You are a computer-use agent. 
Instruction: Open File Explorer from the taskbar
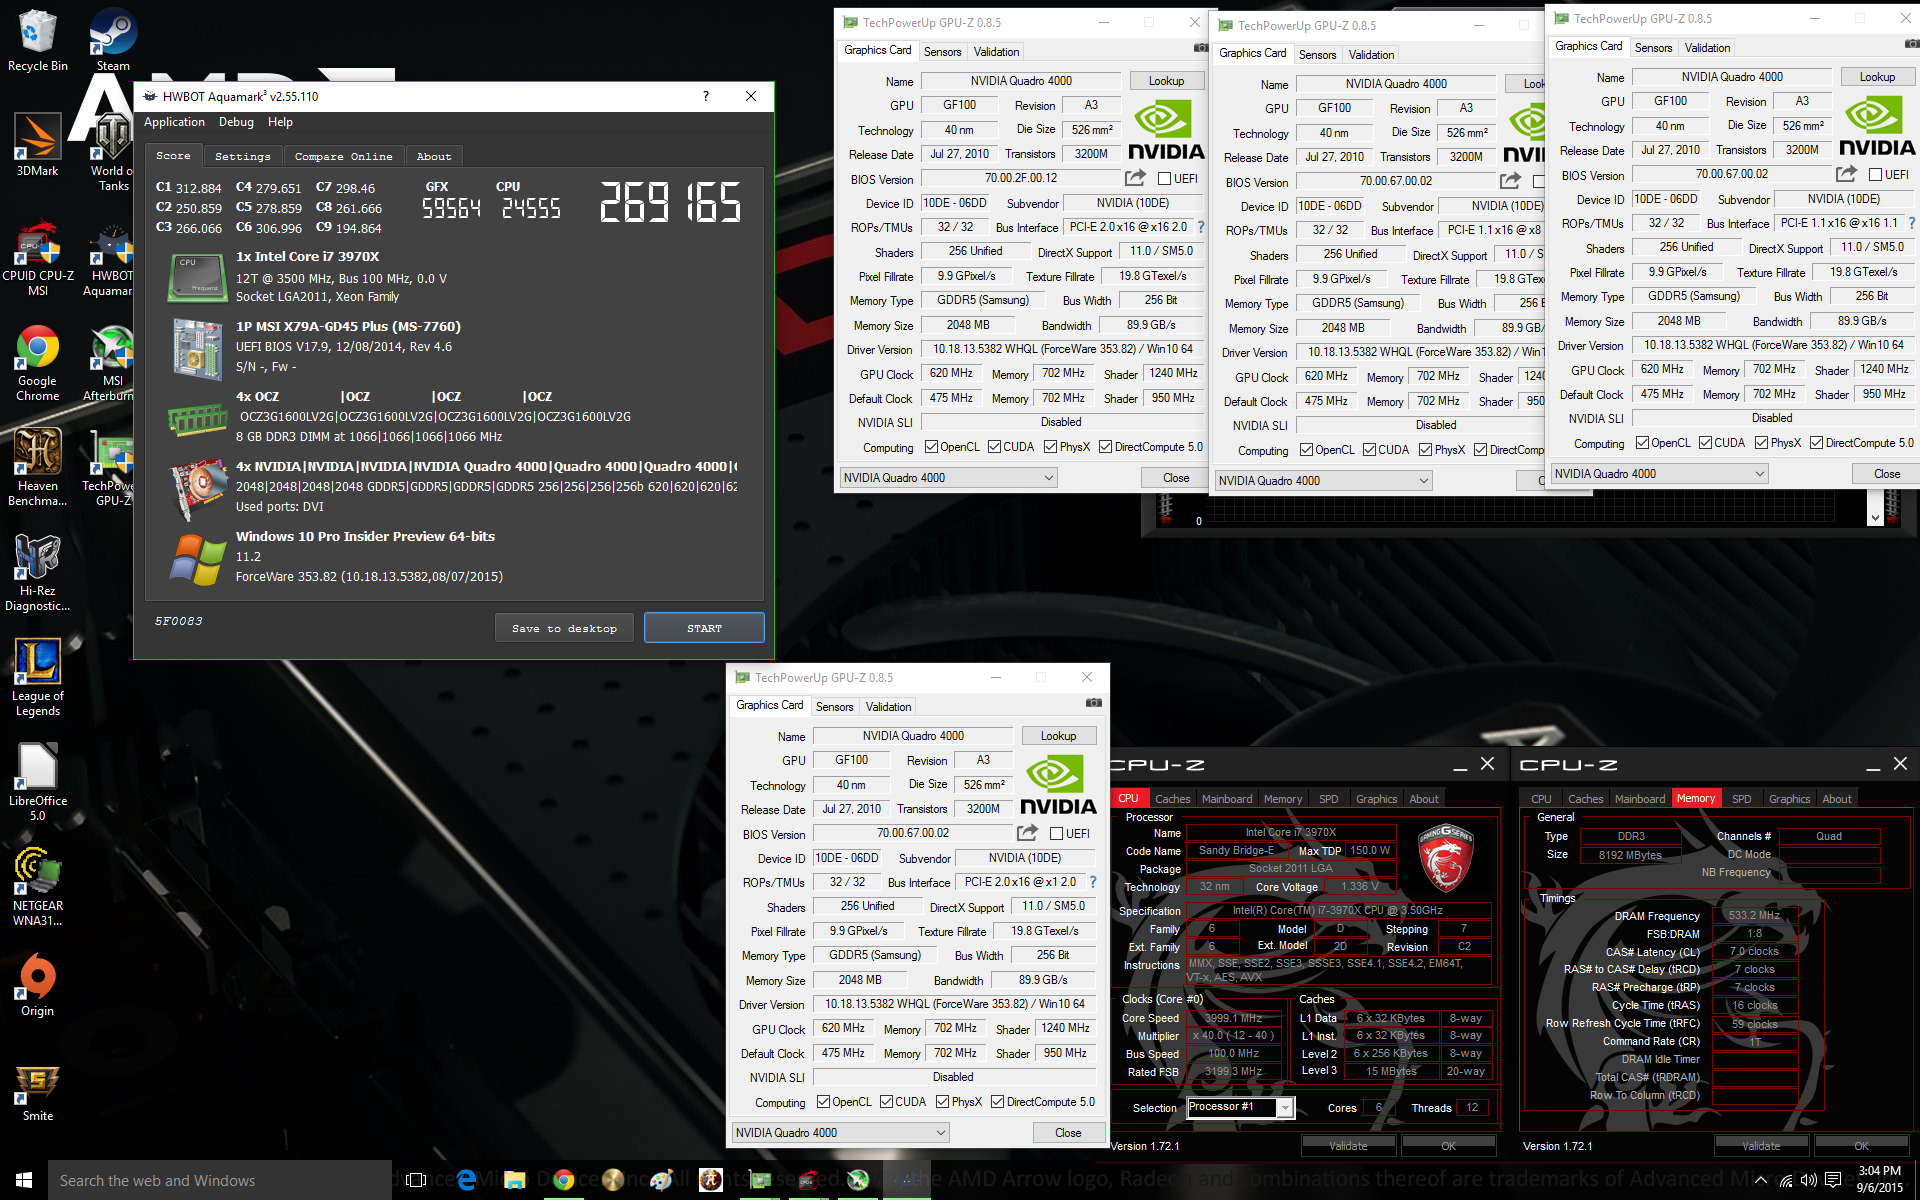click(x=515, y=1180)
